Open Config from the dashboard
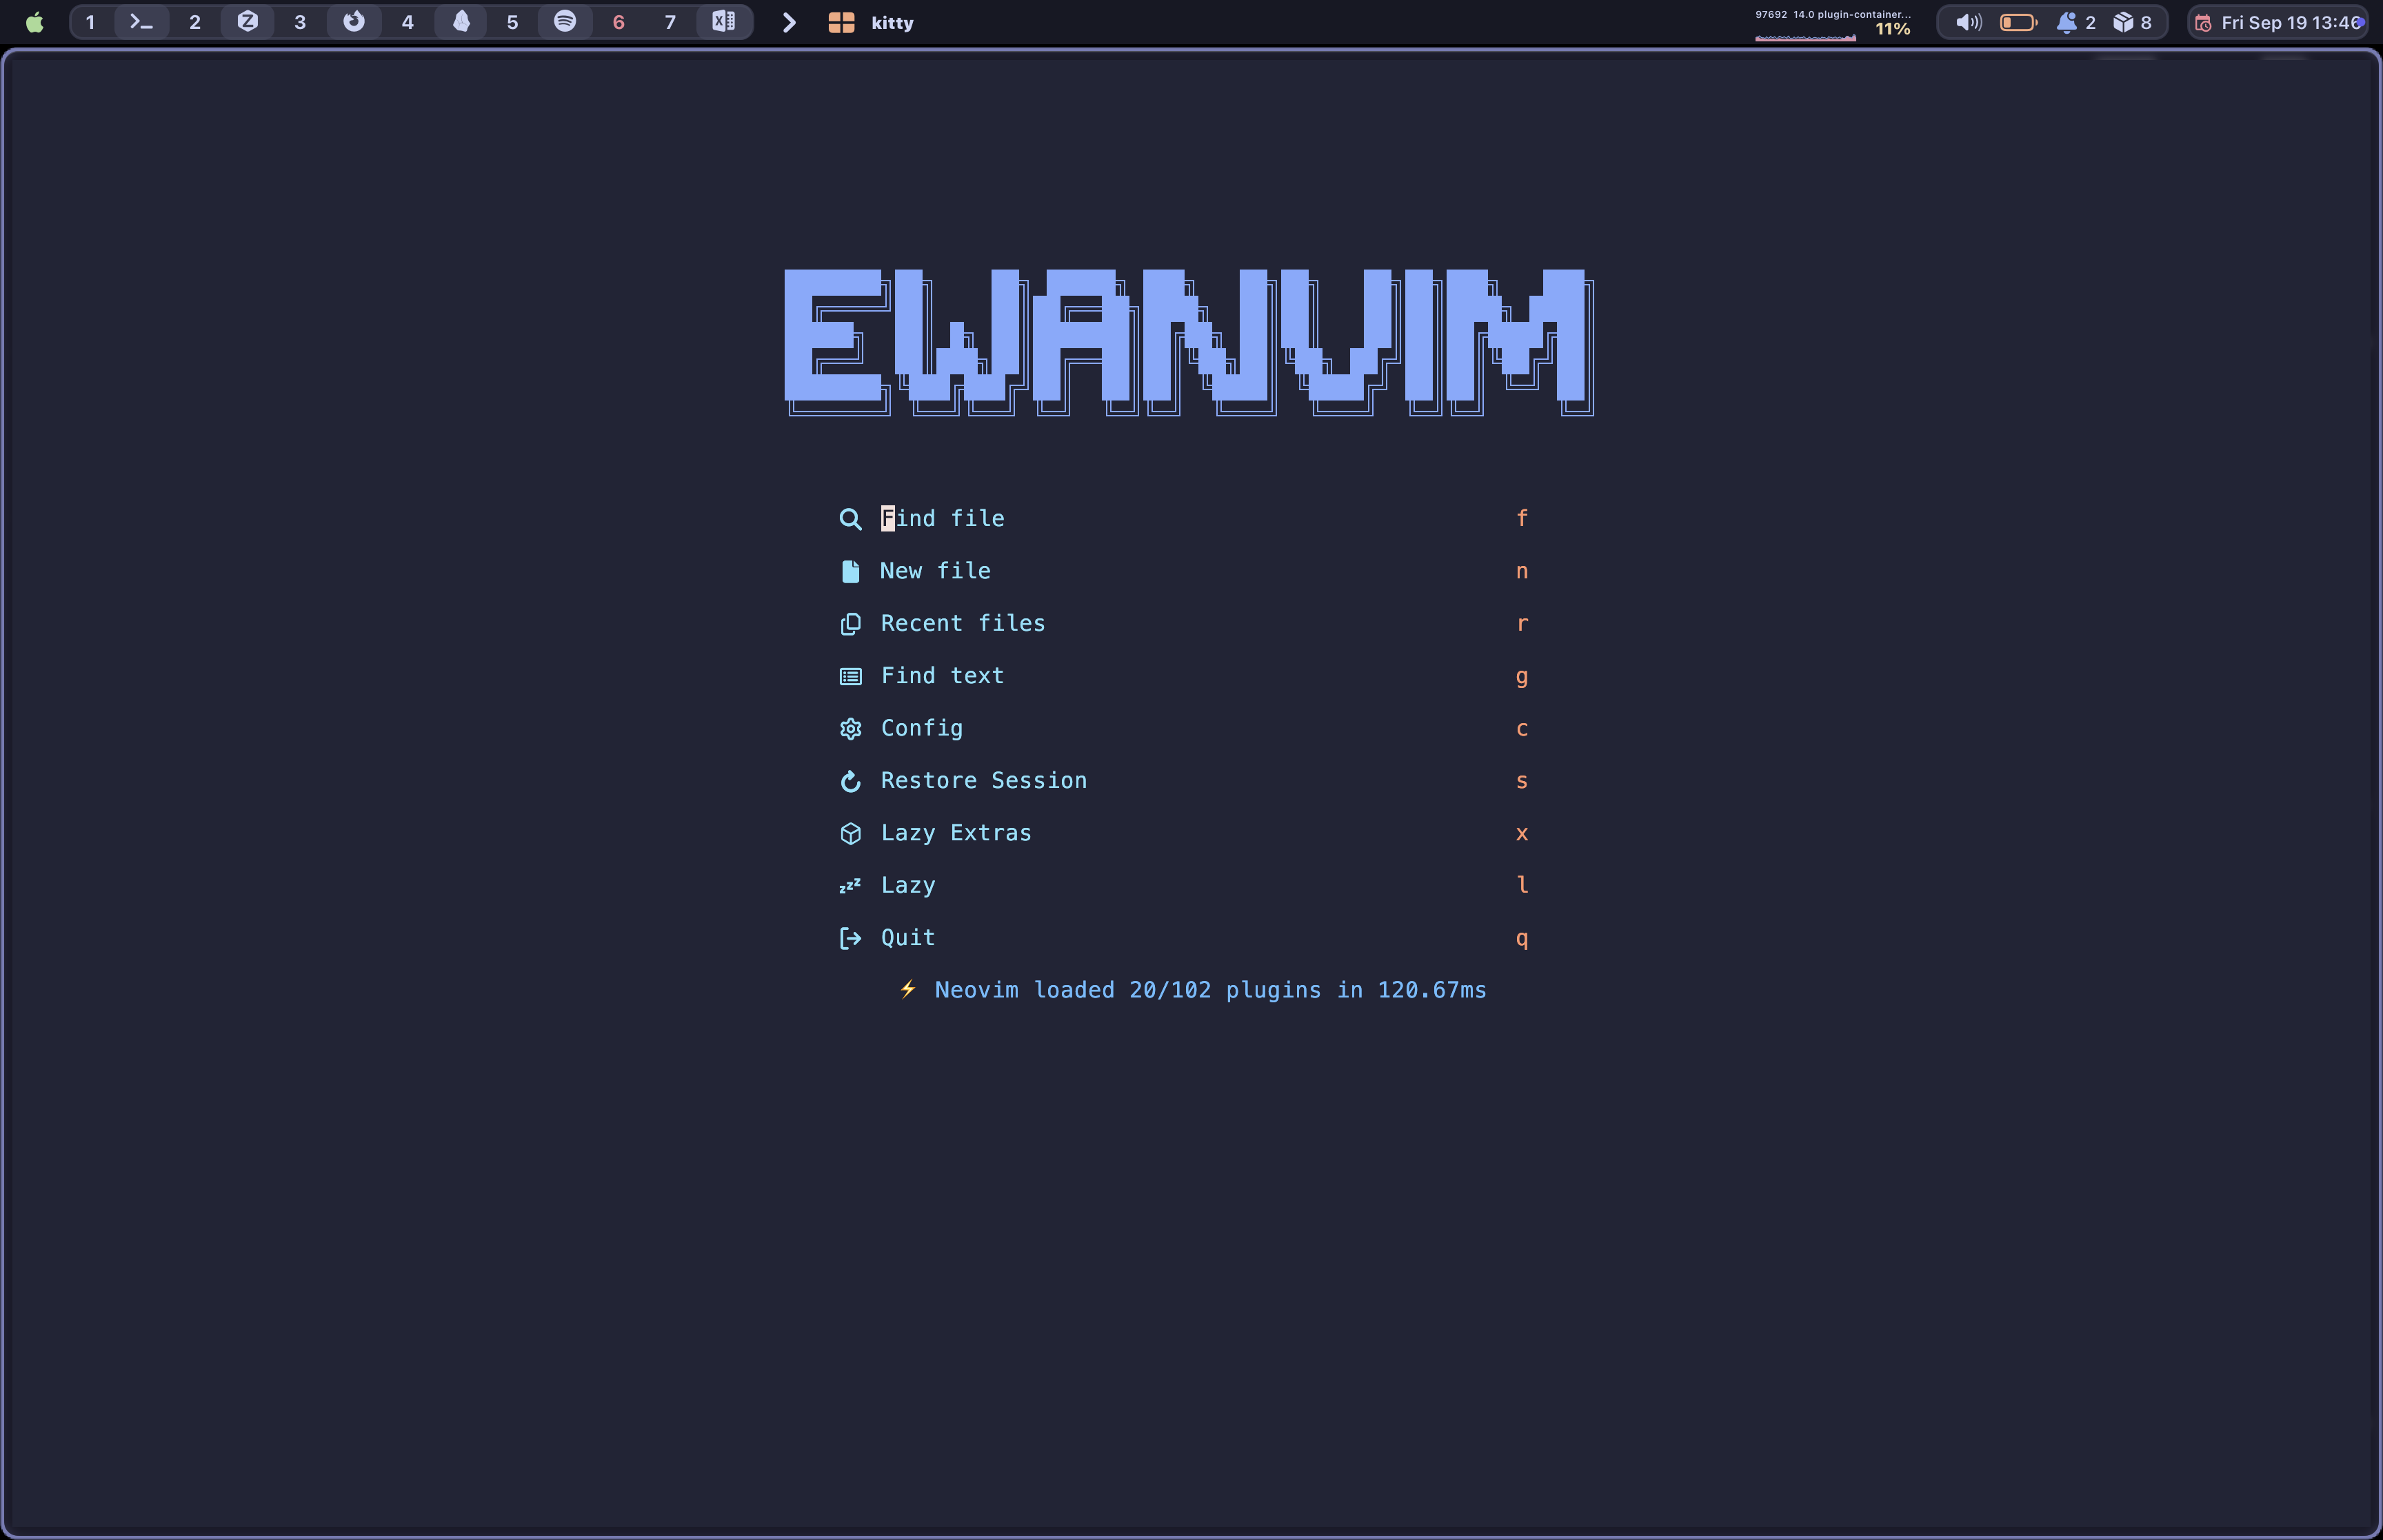The width and height of the screenshot is (2383, 1540). [x=921, y=728]
